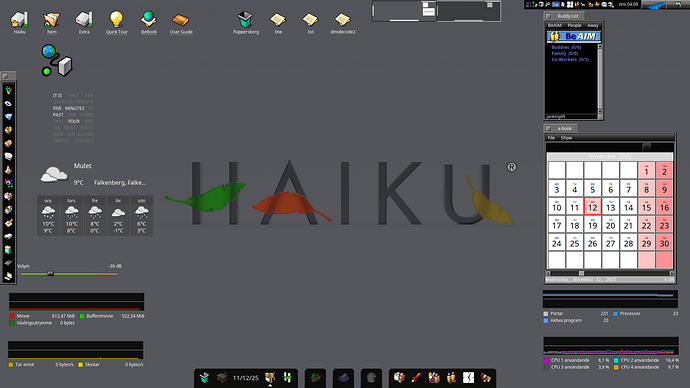690x388 pixels.
Task: Click the BeAIM logo banner
Action: (x=574, y=37)
